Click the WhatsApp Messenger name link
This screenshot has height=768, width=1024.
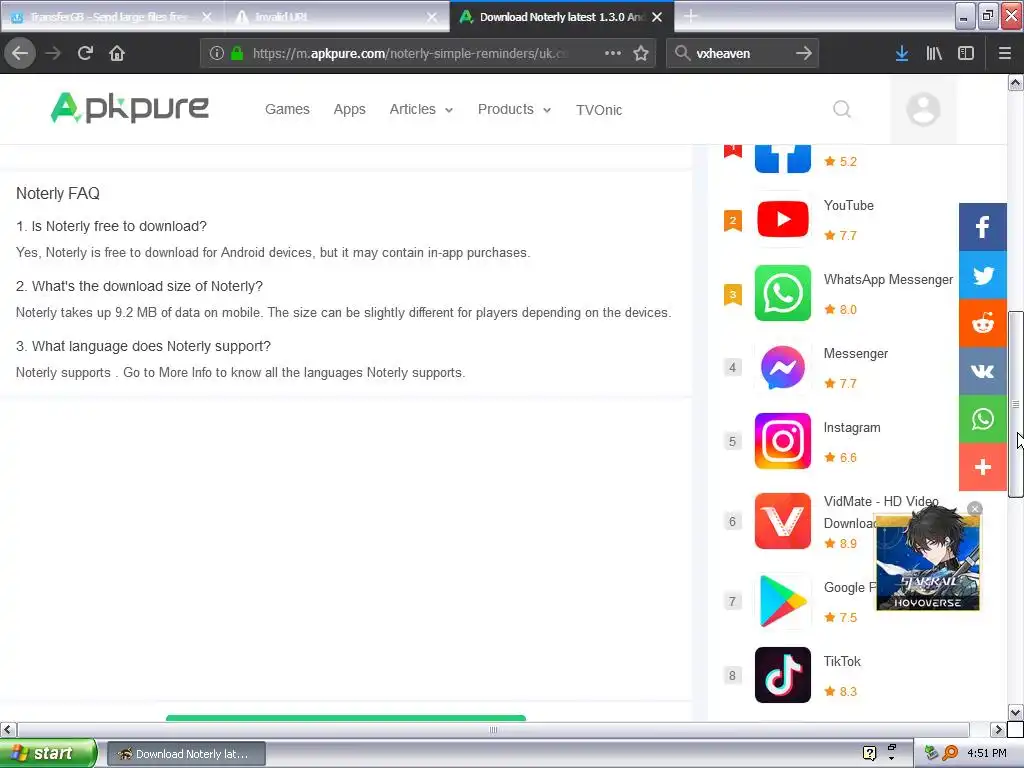(888, 280)
